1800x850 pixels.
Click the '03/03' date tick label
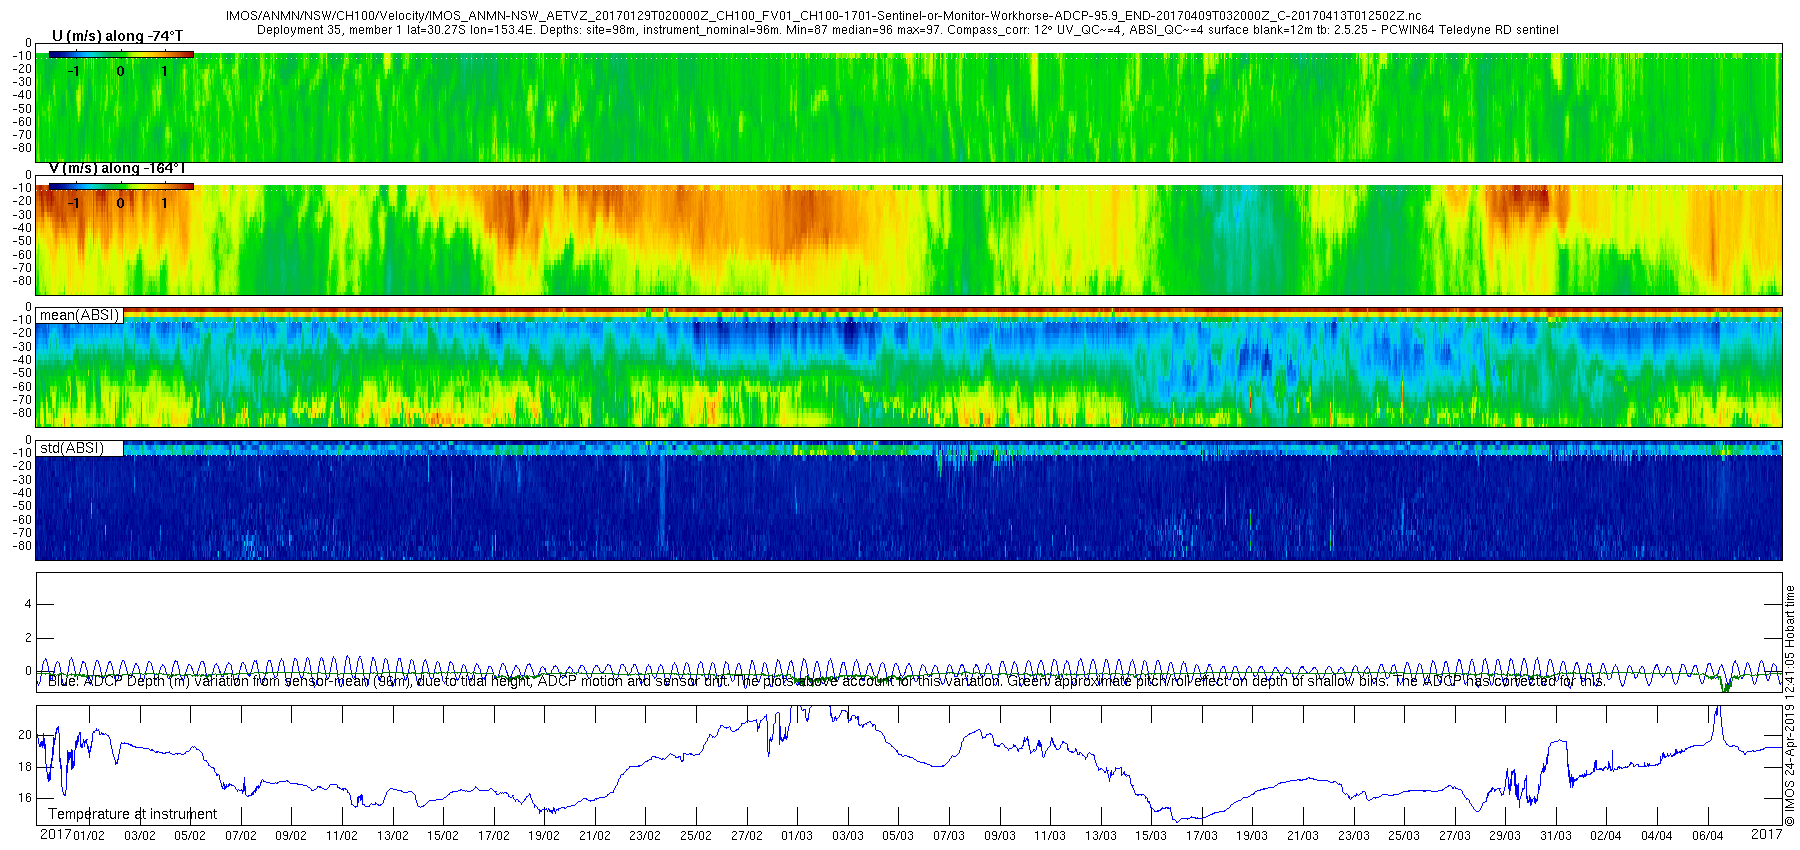848,836
